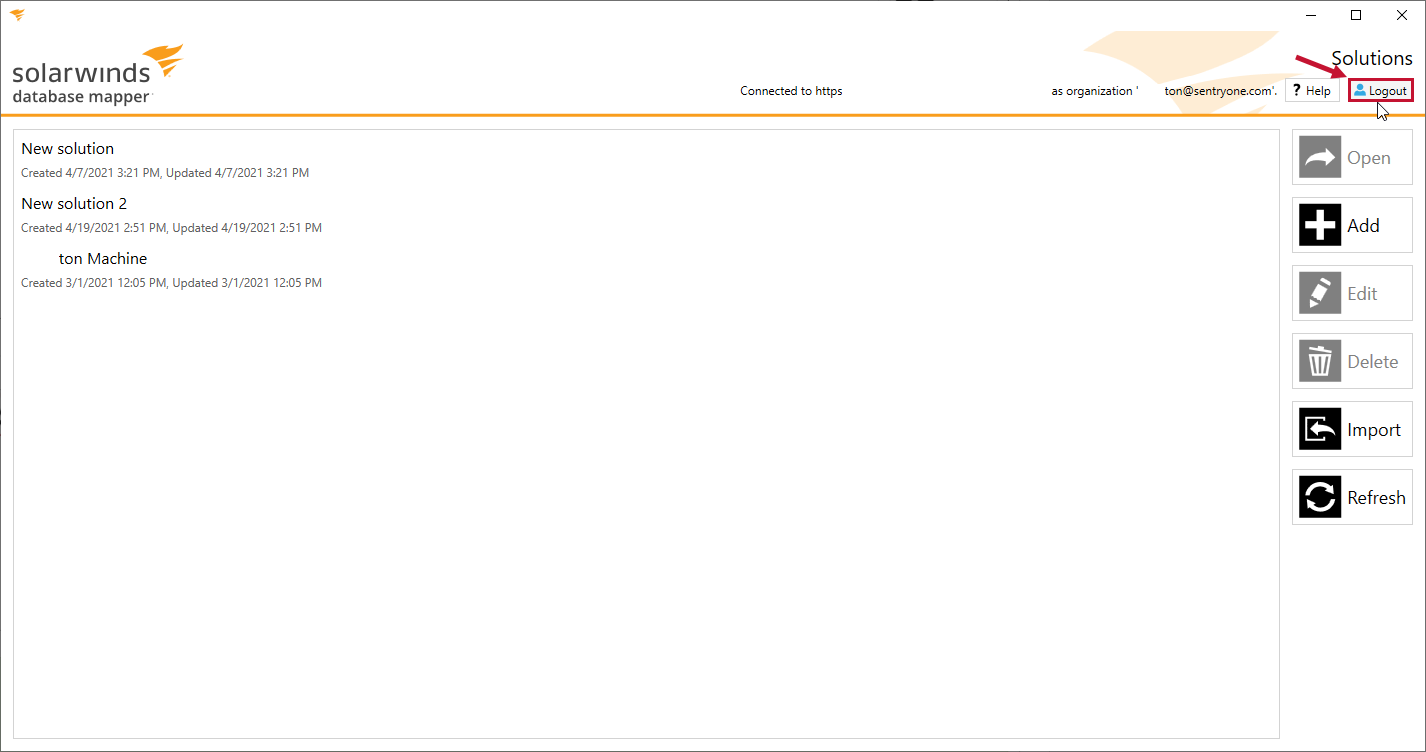1426x752 pixels.
Task: Click 'Created 4/19/2021 2:51 PM' details line
Action: coord(171,228)
